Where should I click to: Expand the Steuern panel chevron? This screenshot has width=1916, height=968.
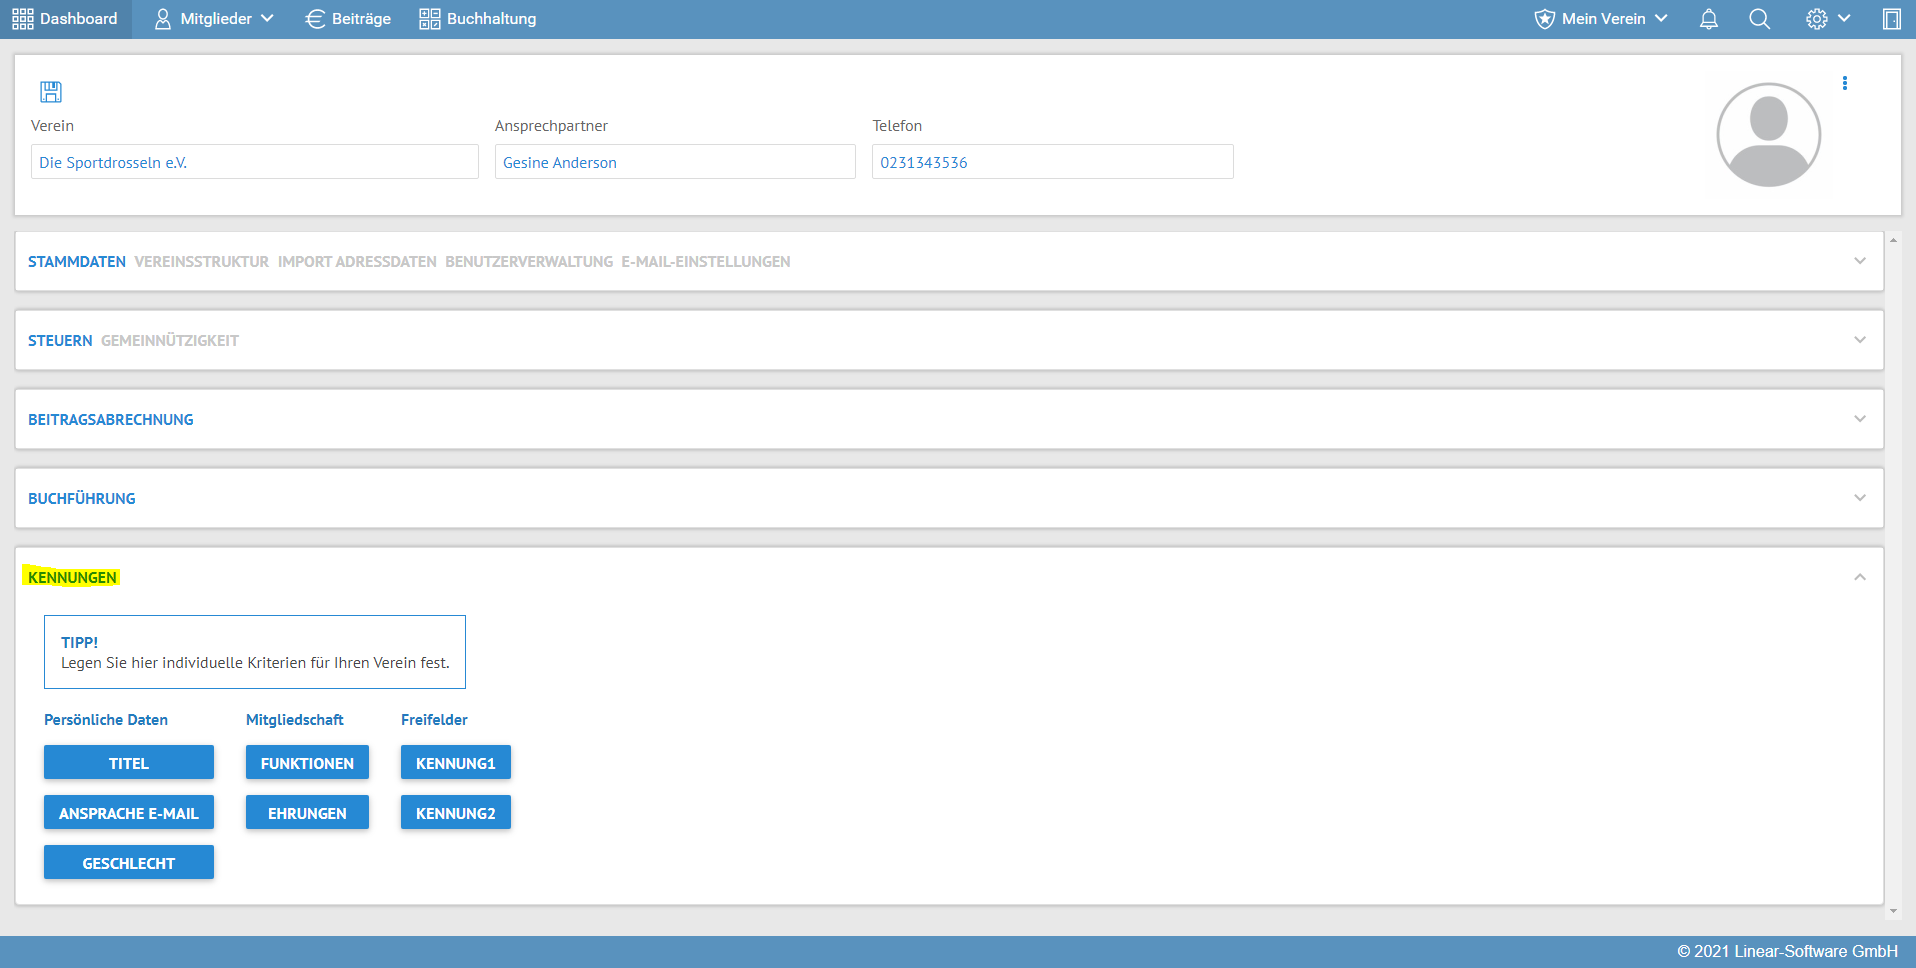click(x=1860, y=340)
